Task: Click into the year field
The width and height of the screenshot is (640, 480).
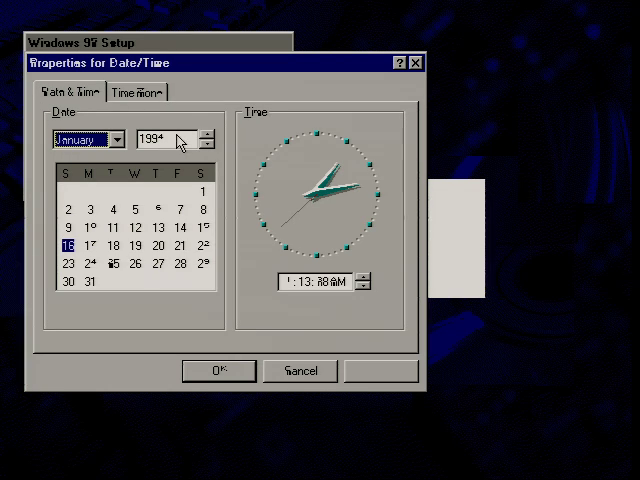Action: pyautogui.click(x=167, y=139)
